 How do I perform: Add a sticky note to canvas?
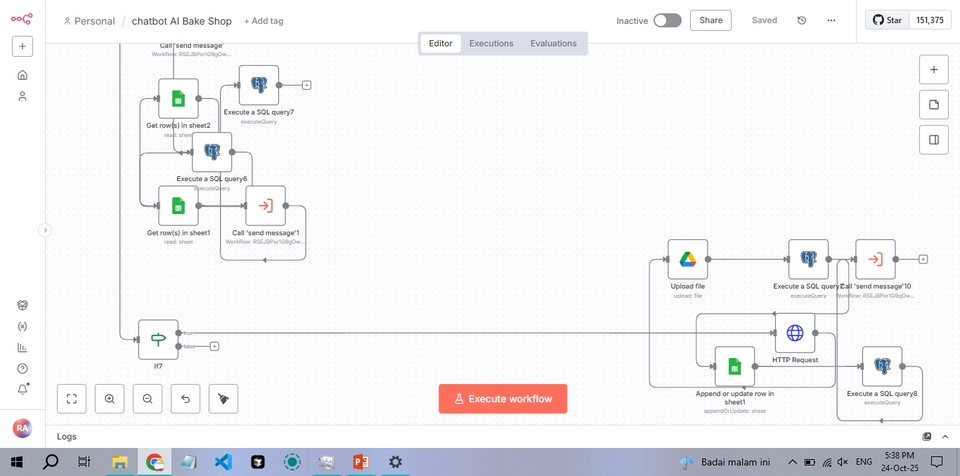click(934, 105)
